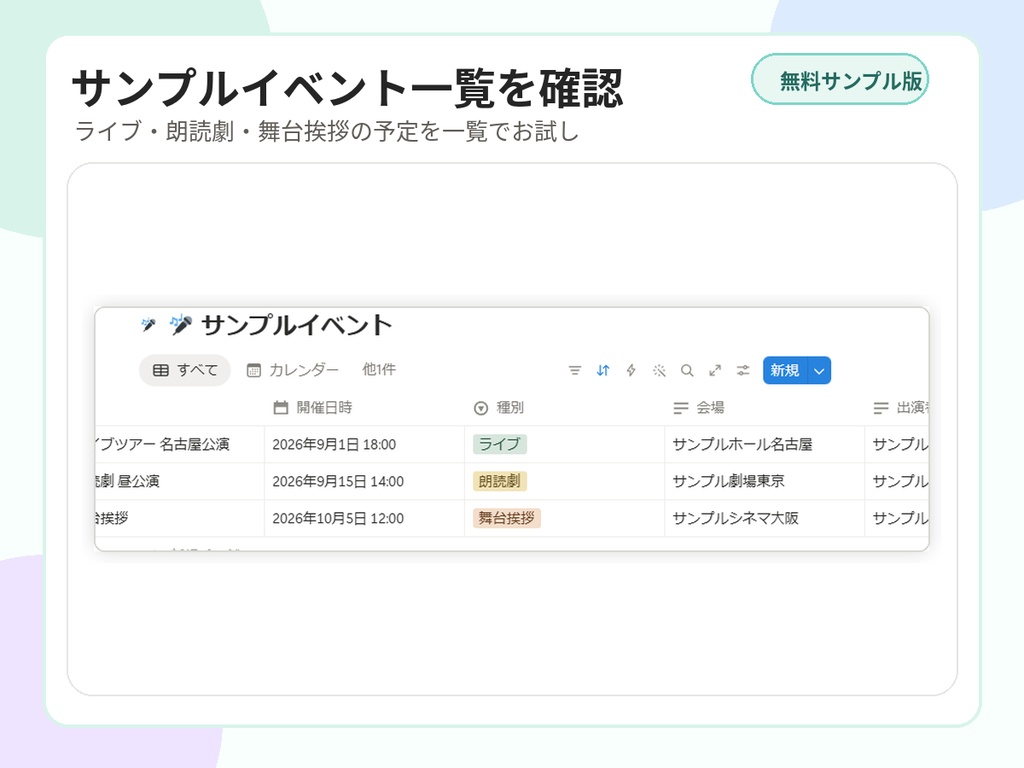Click the text icon in 出演者 header
This screenshot has height=768, width=1024.
tap(881, 408)
